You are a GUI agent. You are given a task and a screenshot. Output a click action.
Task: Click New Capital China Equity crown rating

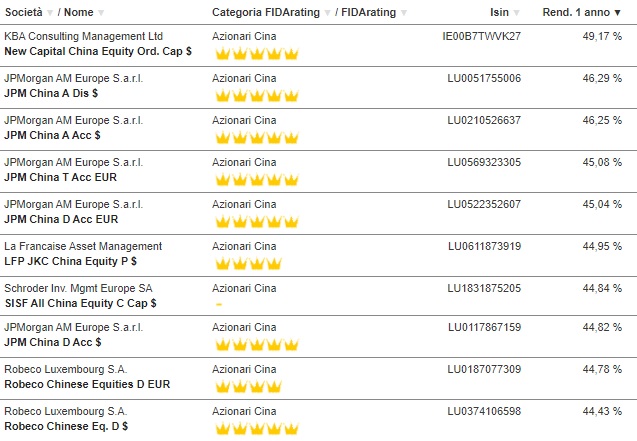257,54
